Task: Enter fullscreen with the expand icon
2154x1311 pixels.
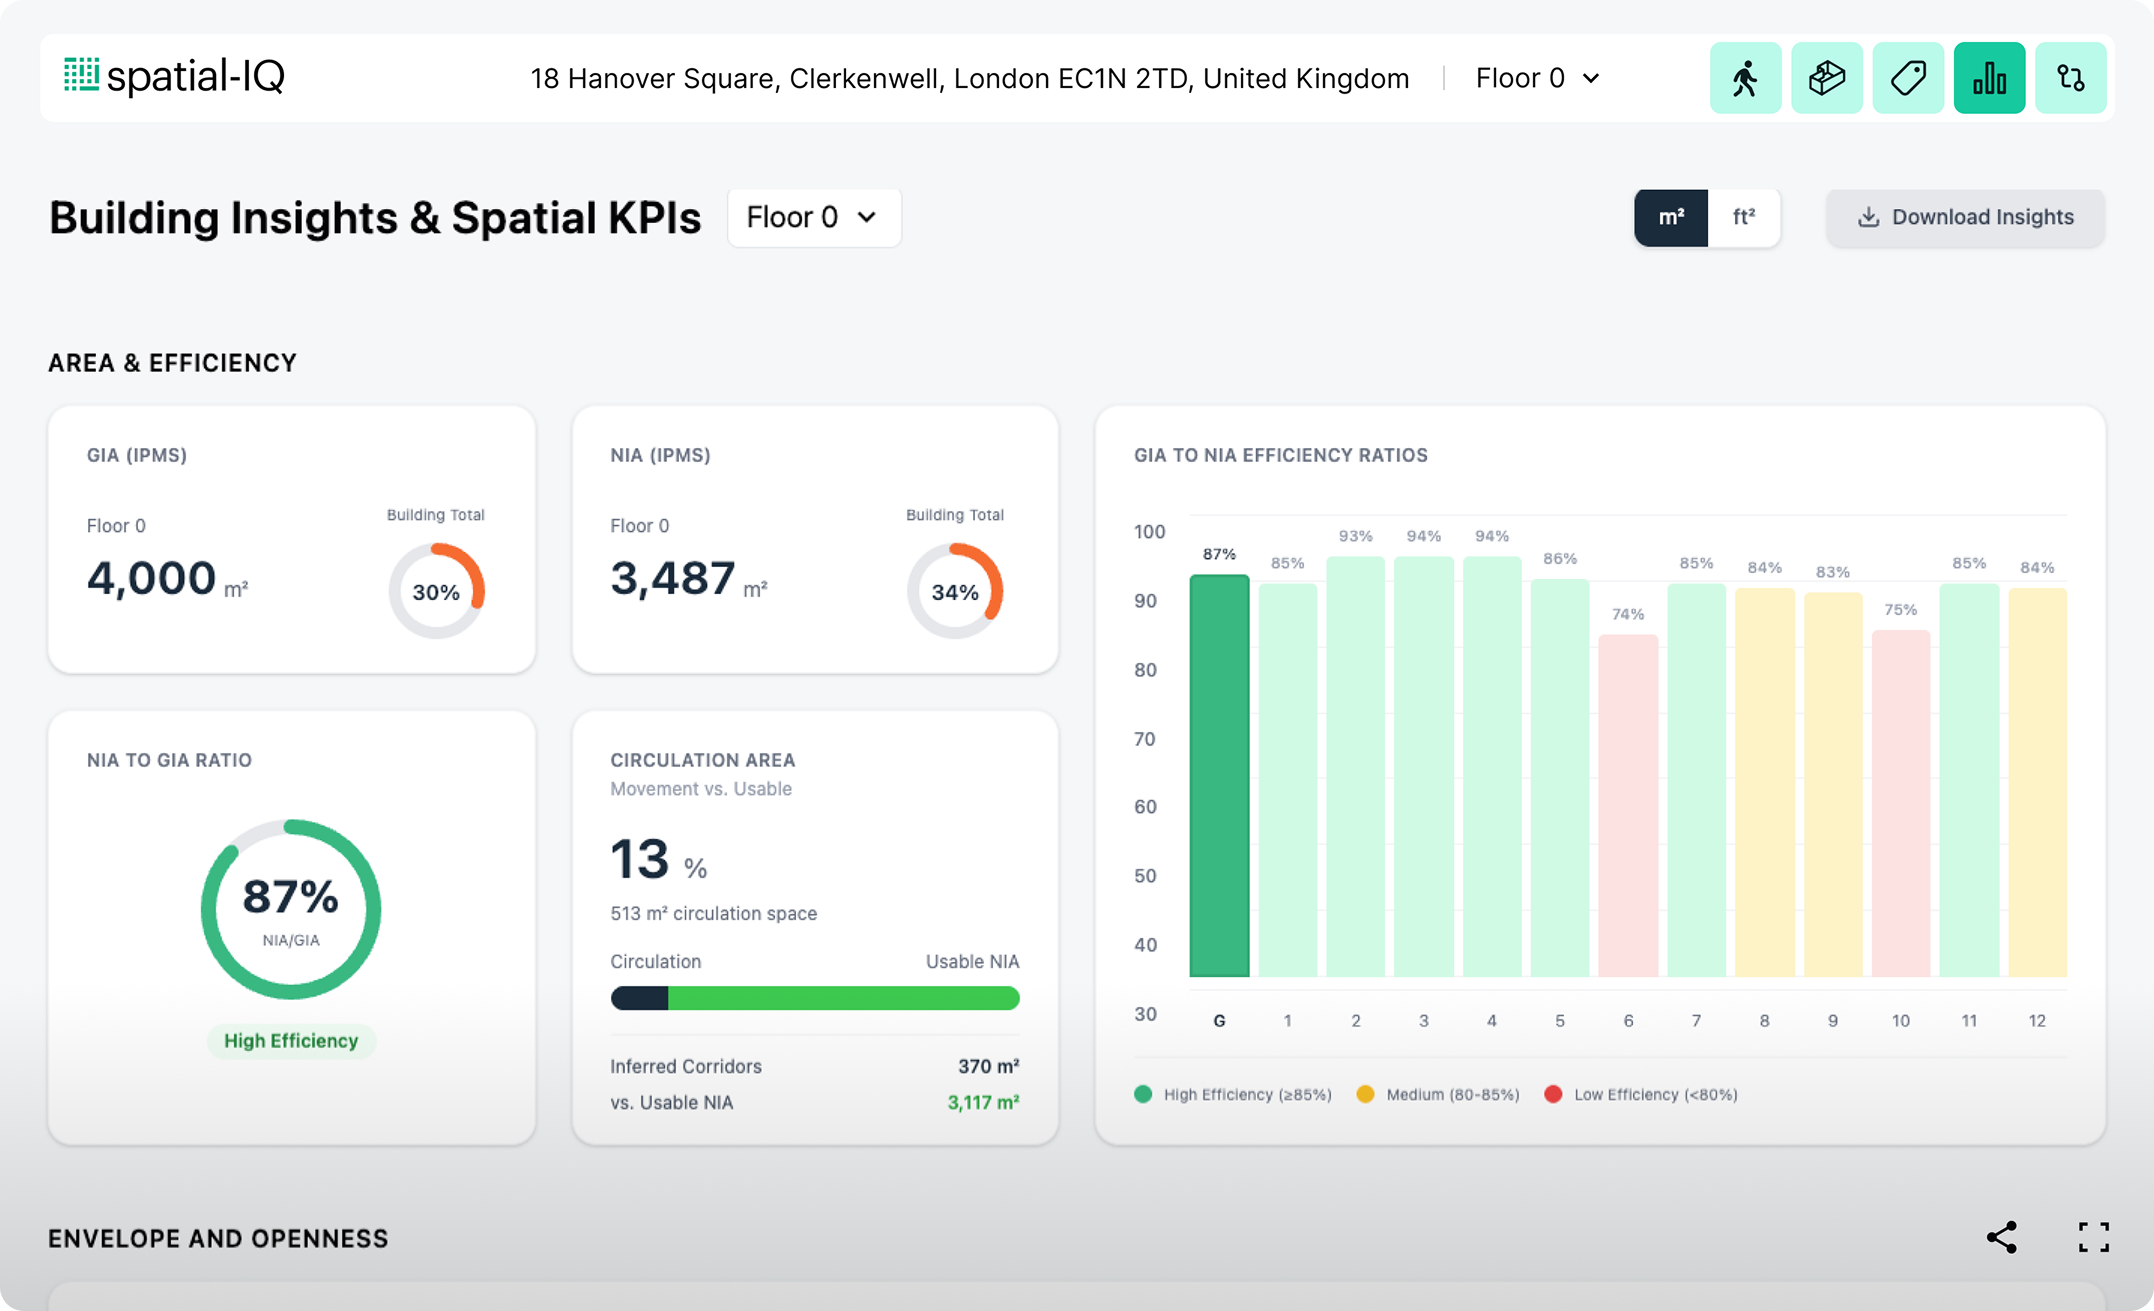Action: [x=2093, y=1237]
